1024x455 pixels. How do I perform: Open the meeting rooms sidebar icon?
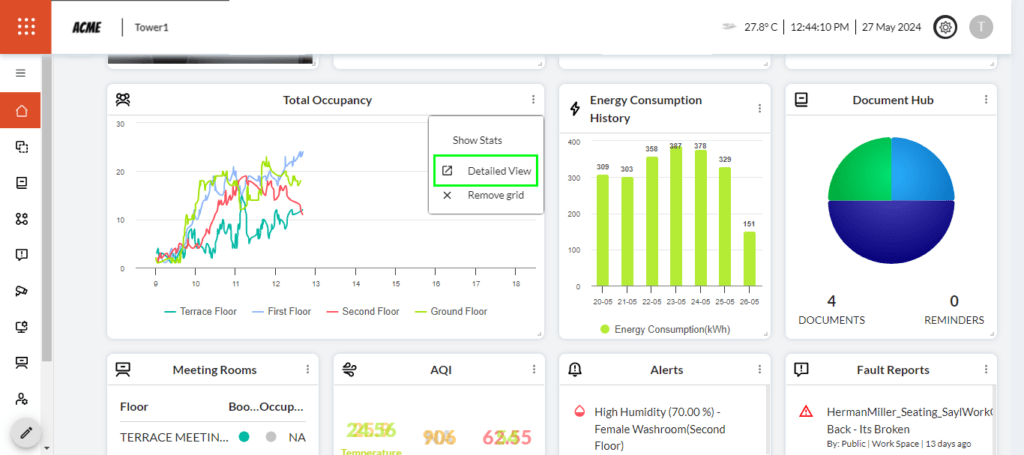tap(21, 362)
